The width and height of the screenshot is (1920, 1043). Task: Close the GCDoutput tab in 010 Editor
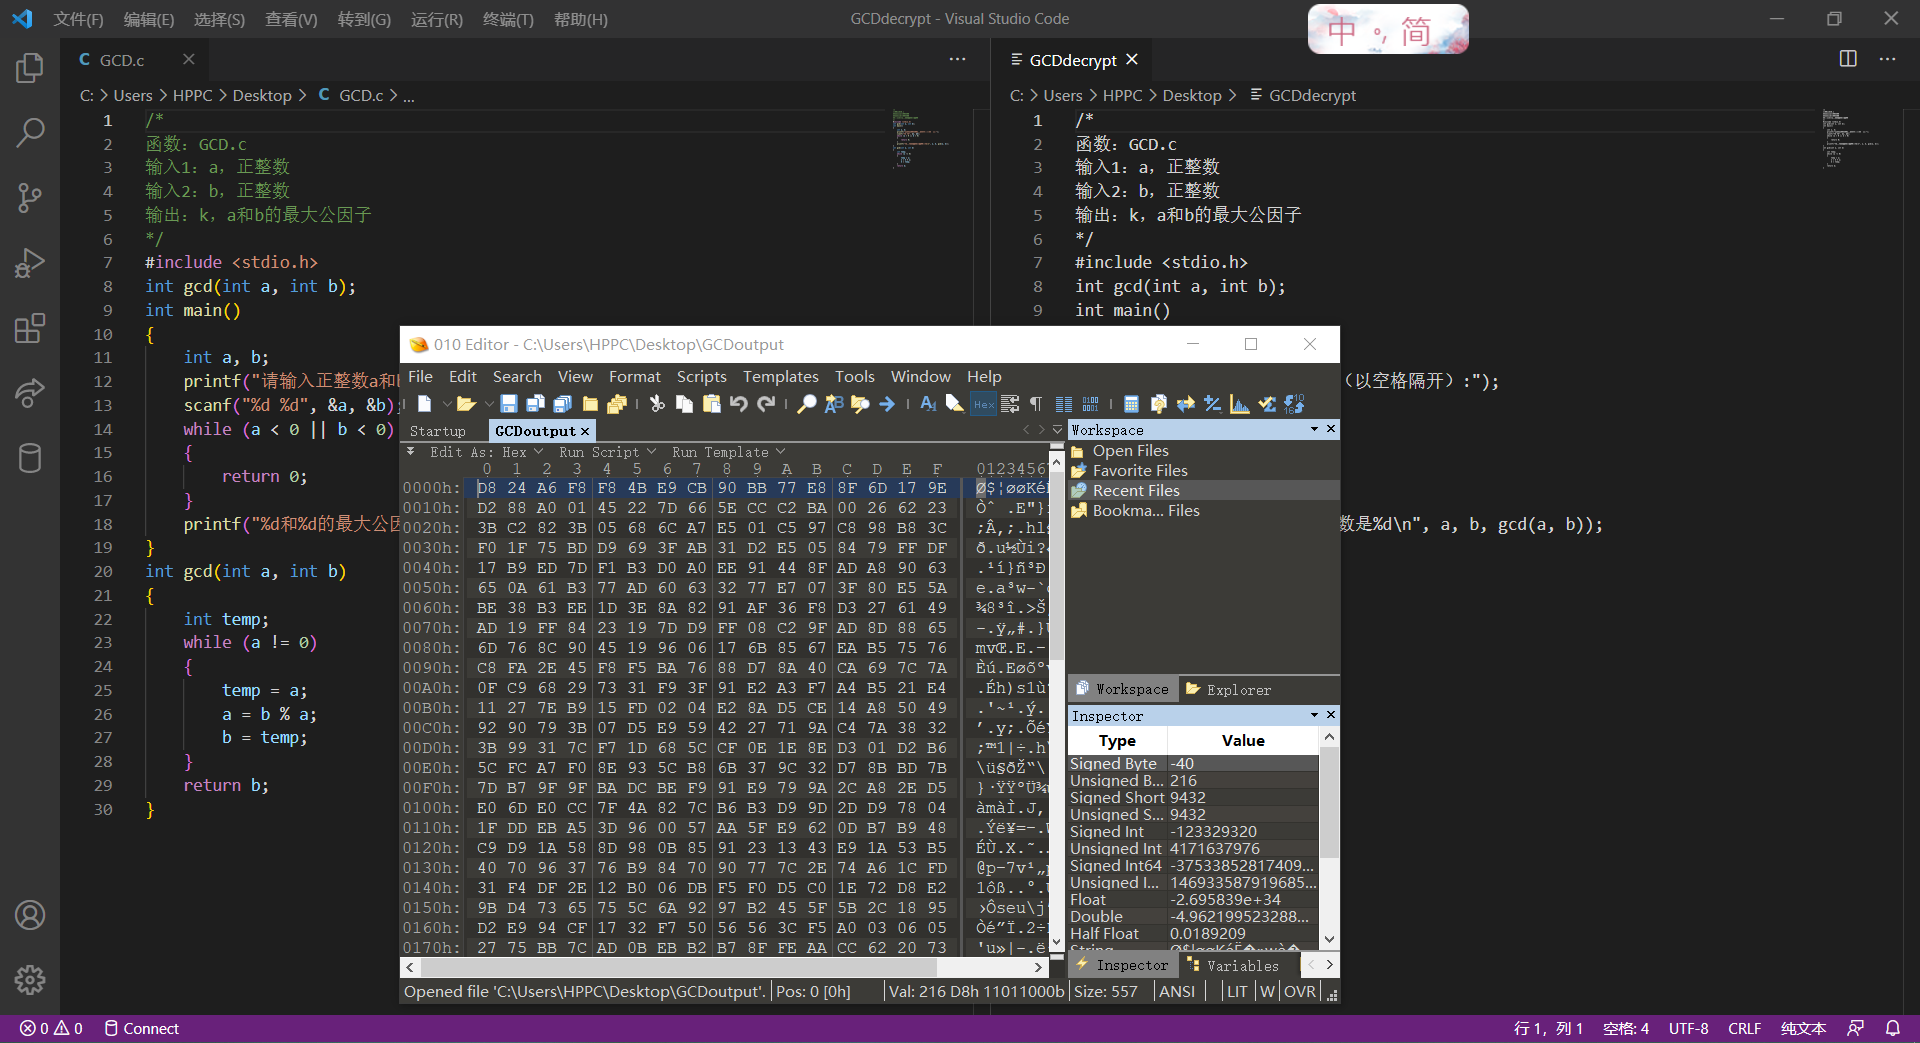[x=585, y=431]
